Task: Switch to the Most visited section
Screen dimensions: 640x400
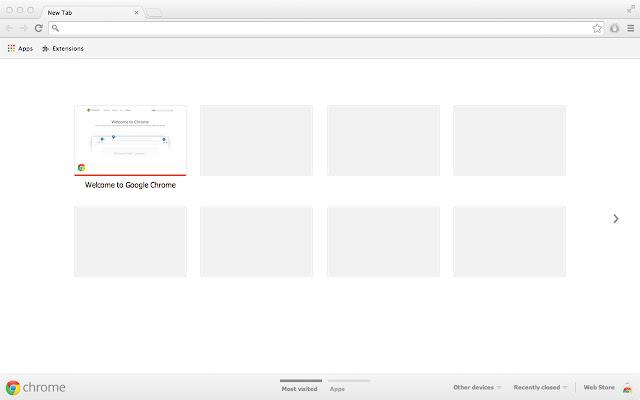Action: click(299, 387)
